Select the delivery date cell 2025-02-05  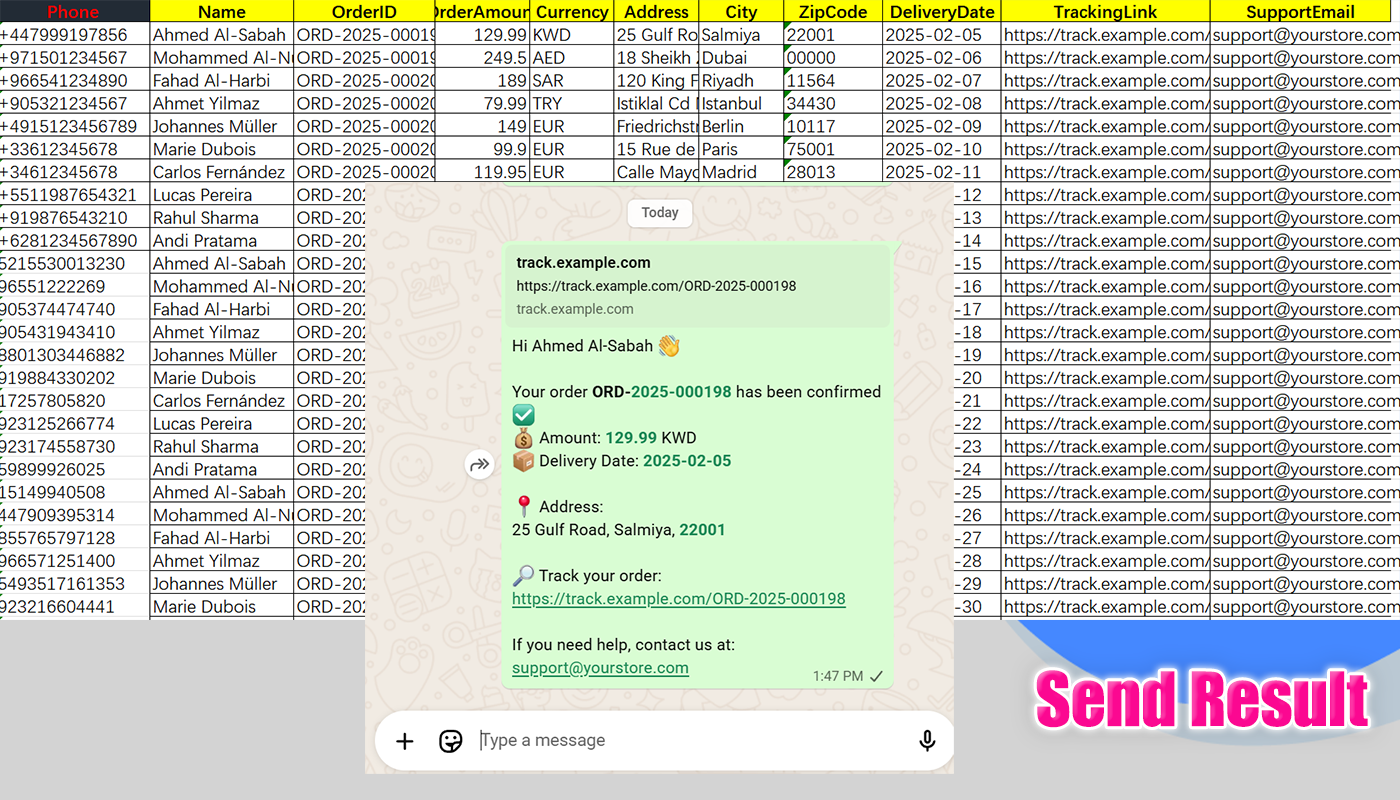click(942, 35)
